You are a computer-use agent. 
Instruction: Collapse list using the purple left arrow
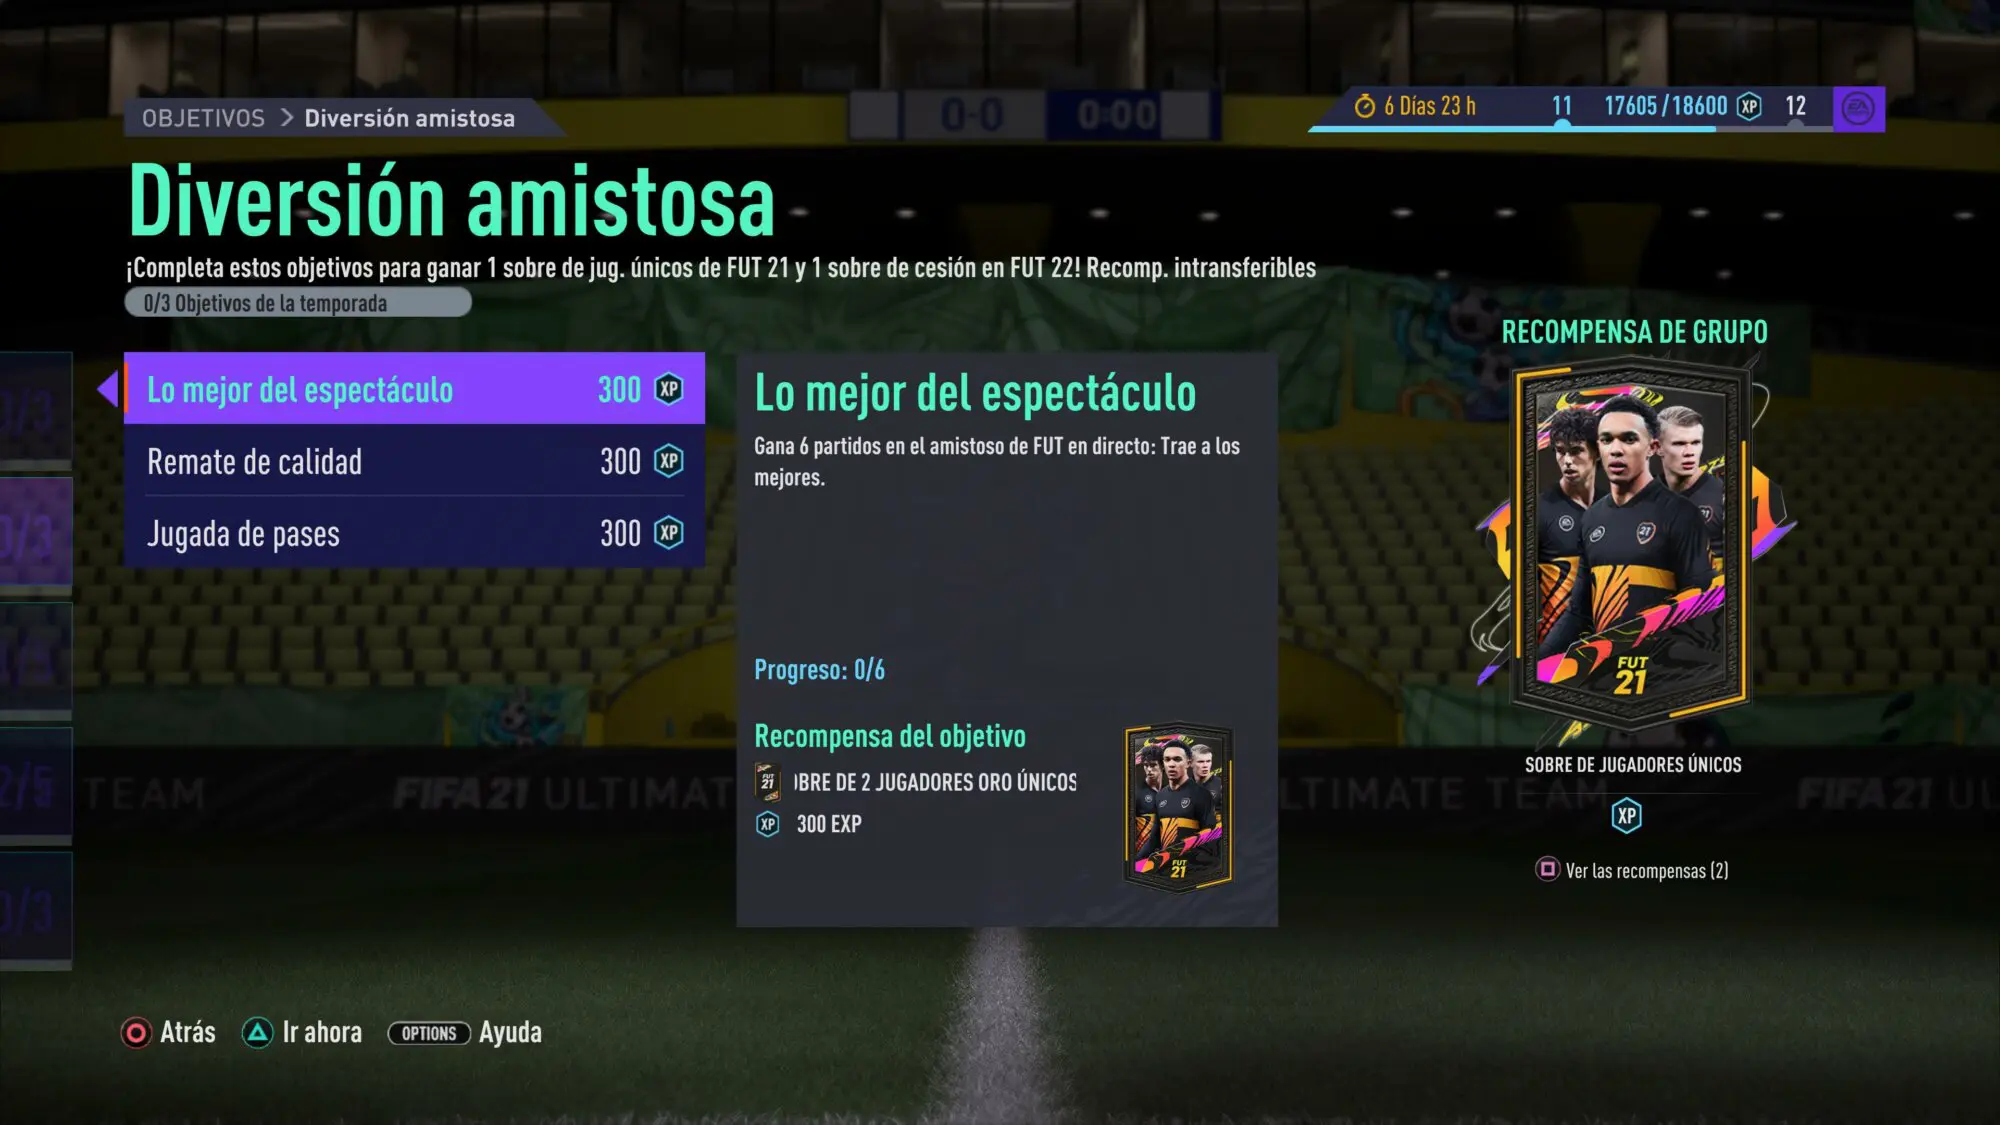(x=108, y=388)
